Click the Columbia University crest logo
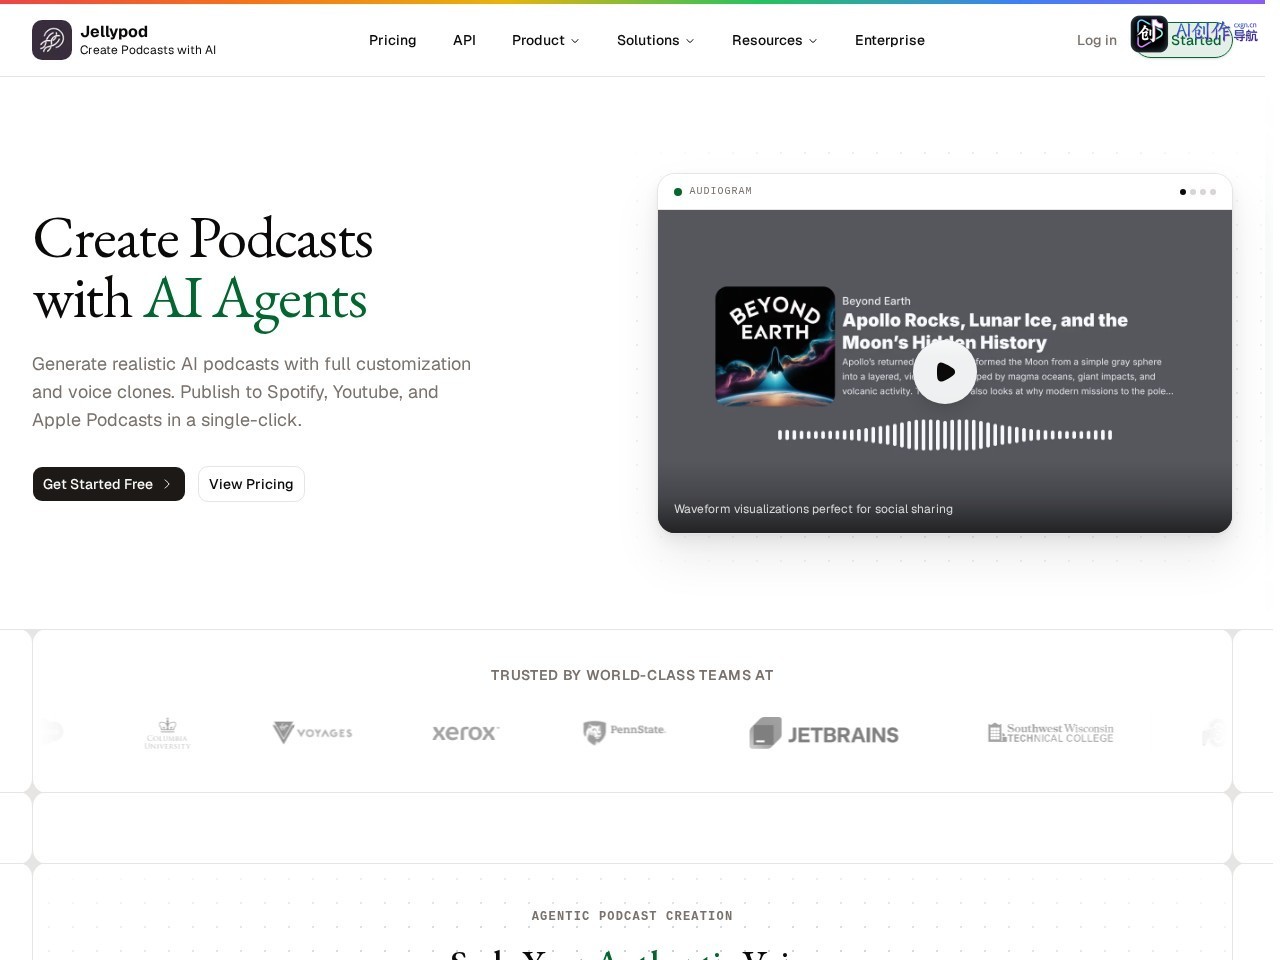 [x=167, y=733]
